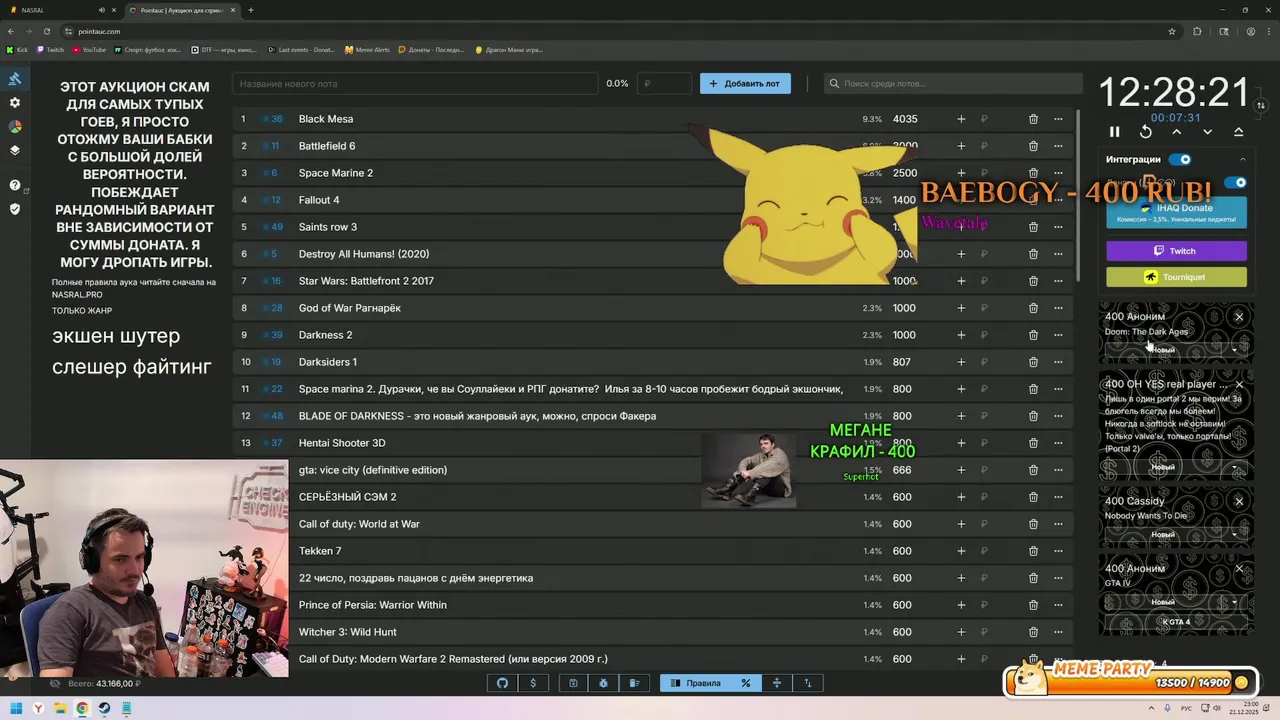
Task: Open settings gear in left sidebar
Action: coord(14,103)
